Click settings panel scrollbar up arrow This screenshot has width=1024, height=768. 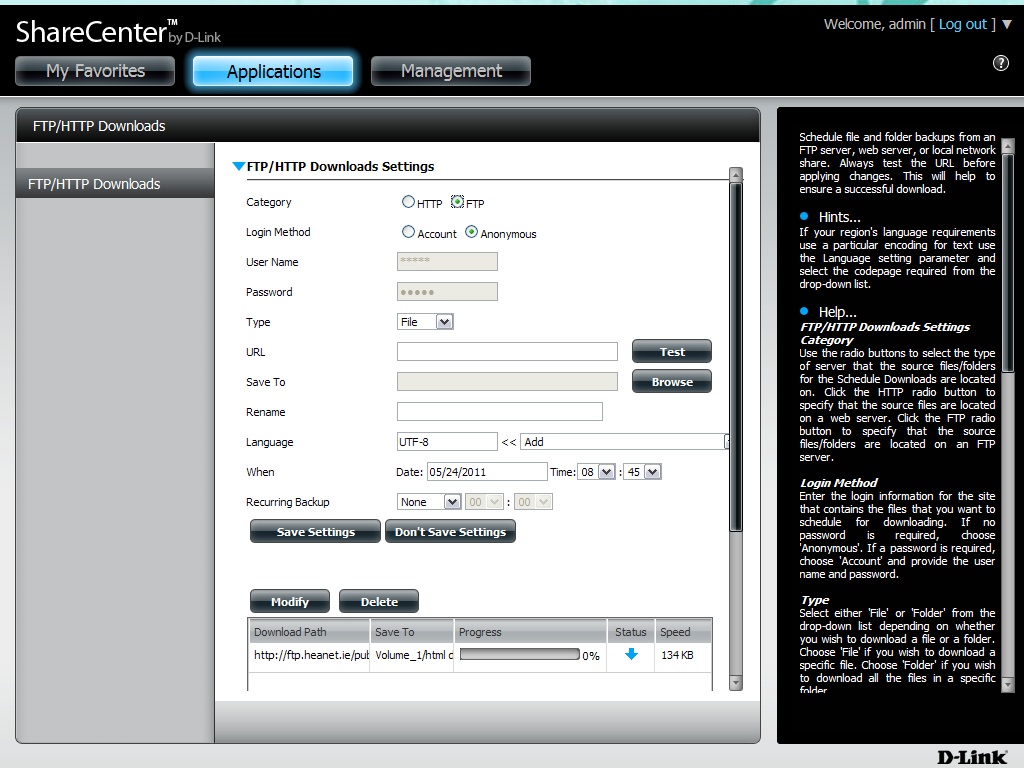[x=735, y=175]
